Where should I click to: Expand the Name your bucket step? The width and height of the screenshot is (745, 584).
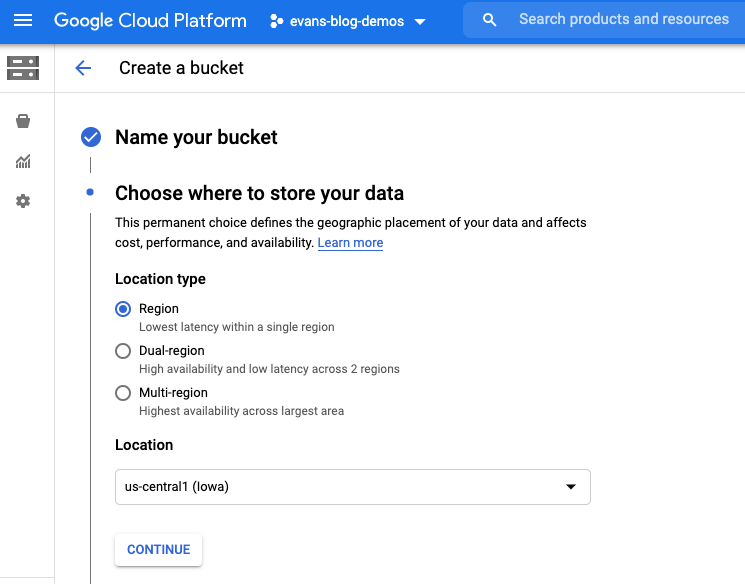coord(196,137)
